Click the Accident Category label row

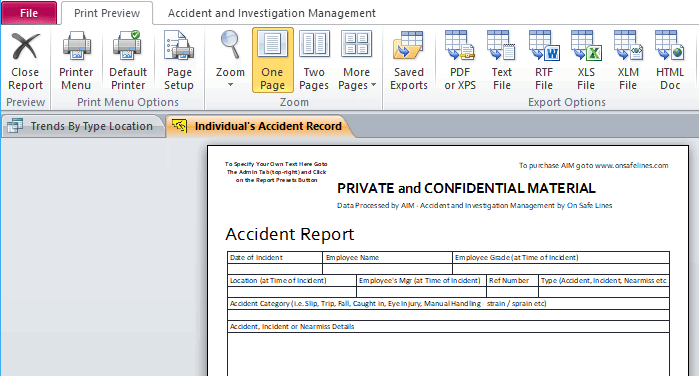point(448,304)
